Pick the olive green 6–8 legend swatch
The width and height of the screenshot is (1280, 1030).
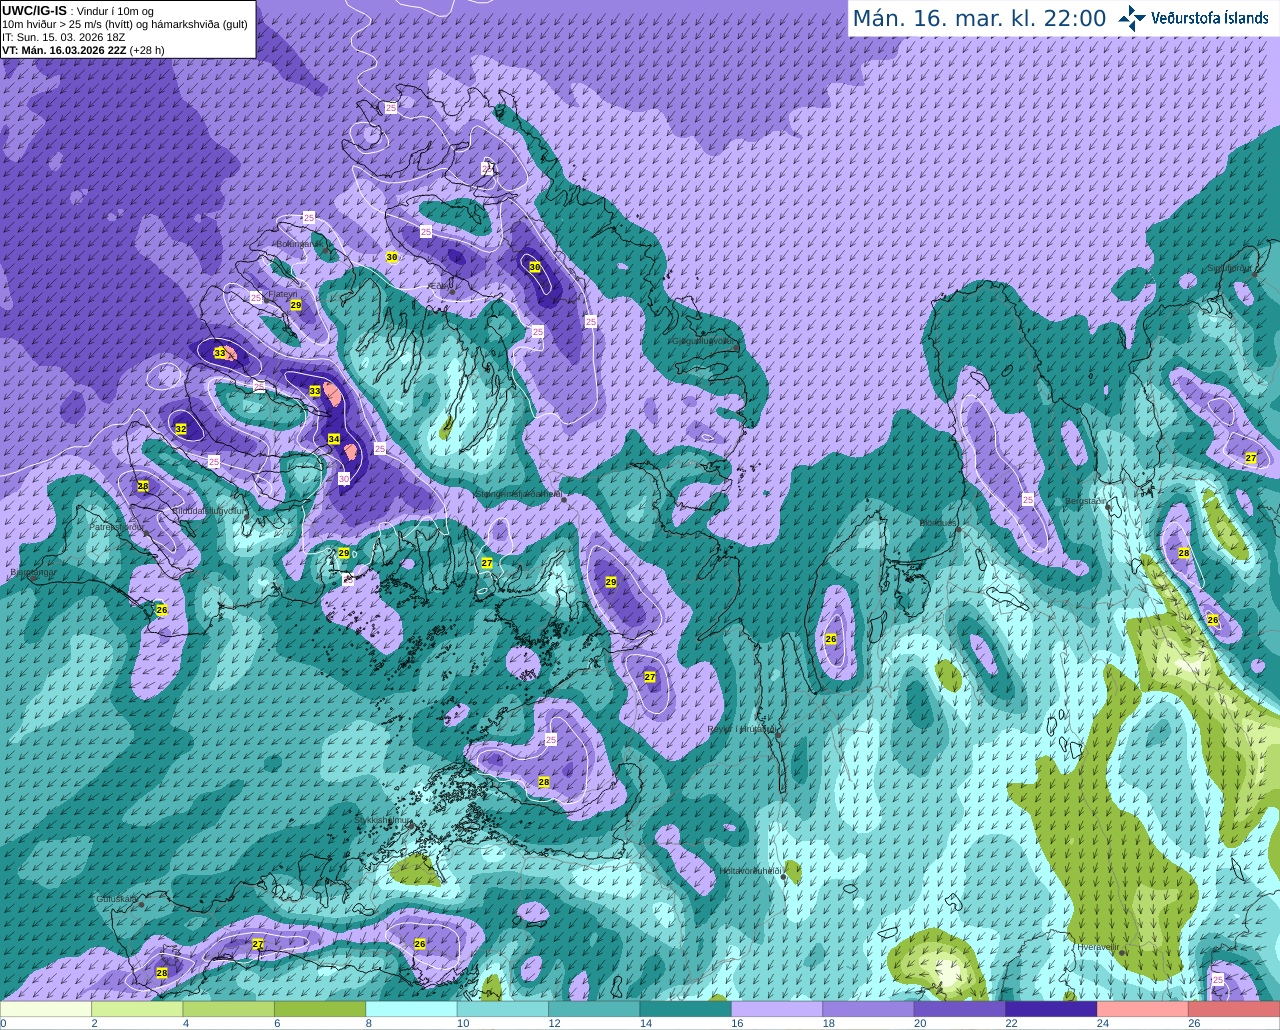tap(320, 1009)
